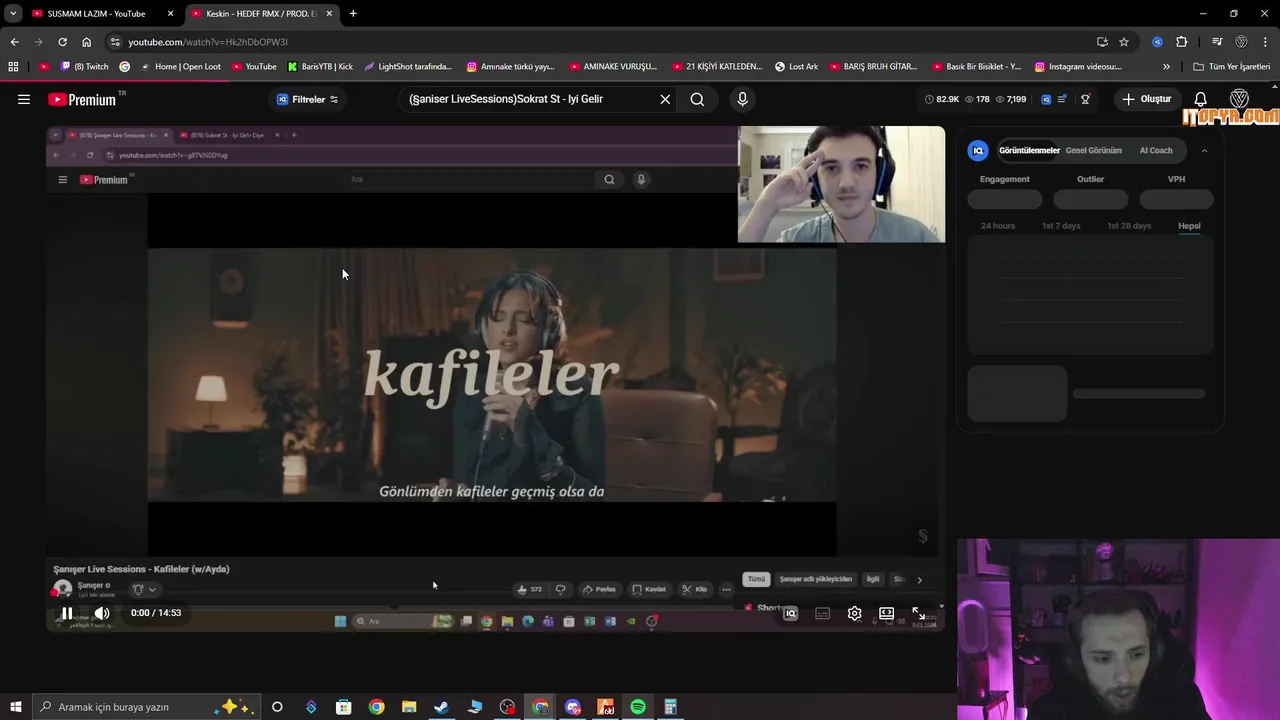Click the browser address bar URL
Viewport: 1280px width, 720px height.
(x=208, y=42)
